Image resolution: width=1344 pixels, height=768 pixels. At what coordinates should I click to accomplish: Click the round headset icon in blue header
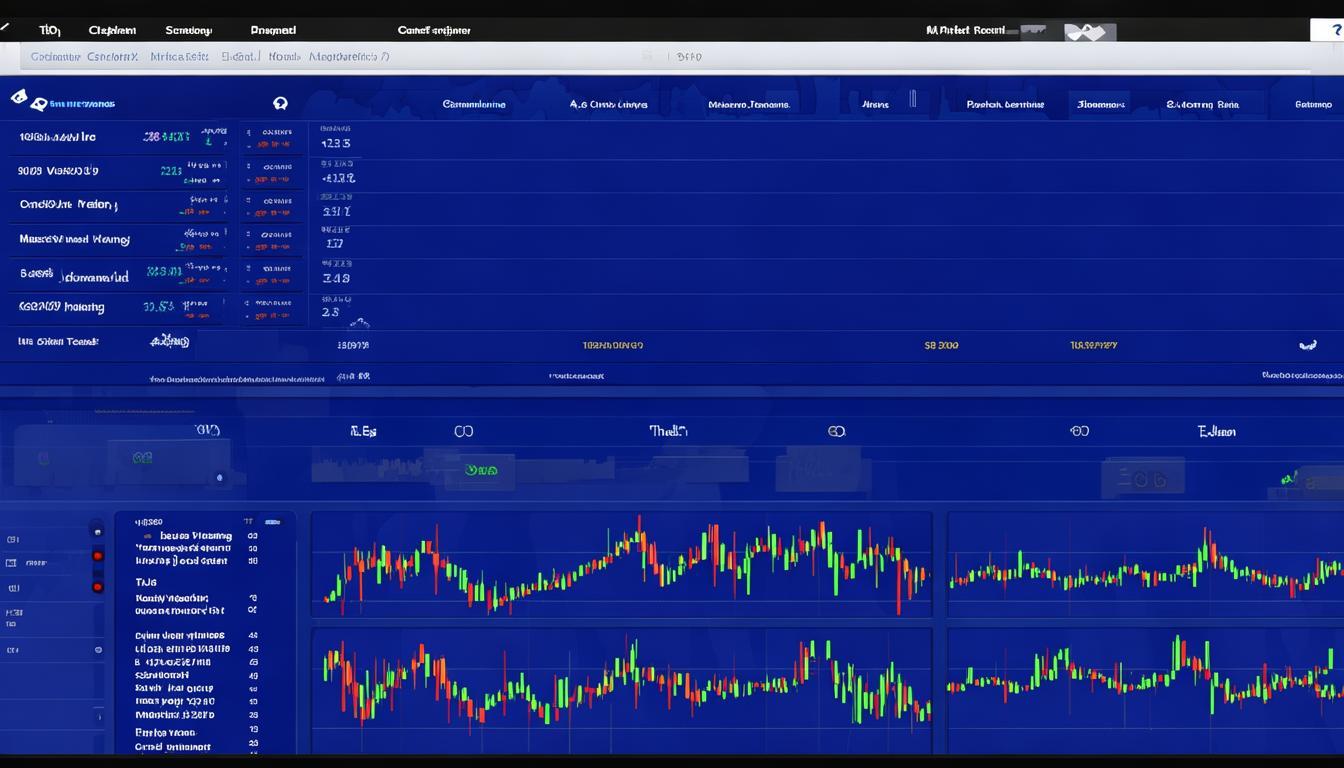280,103
